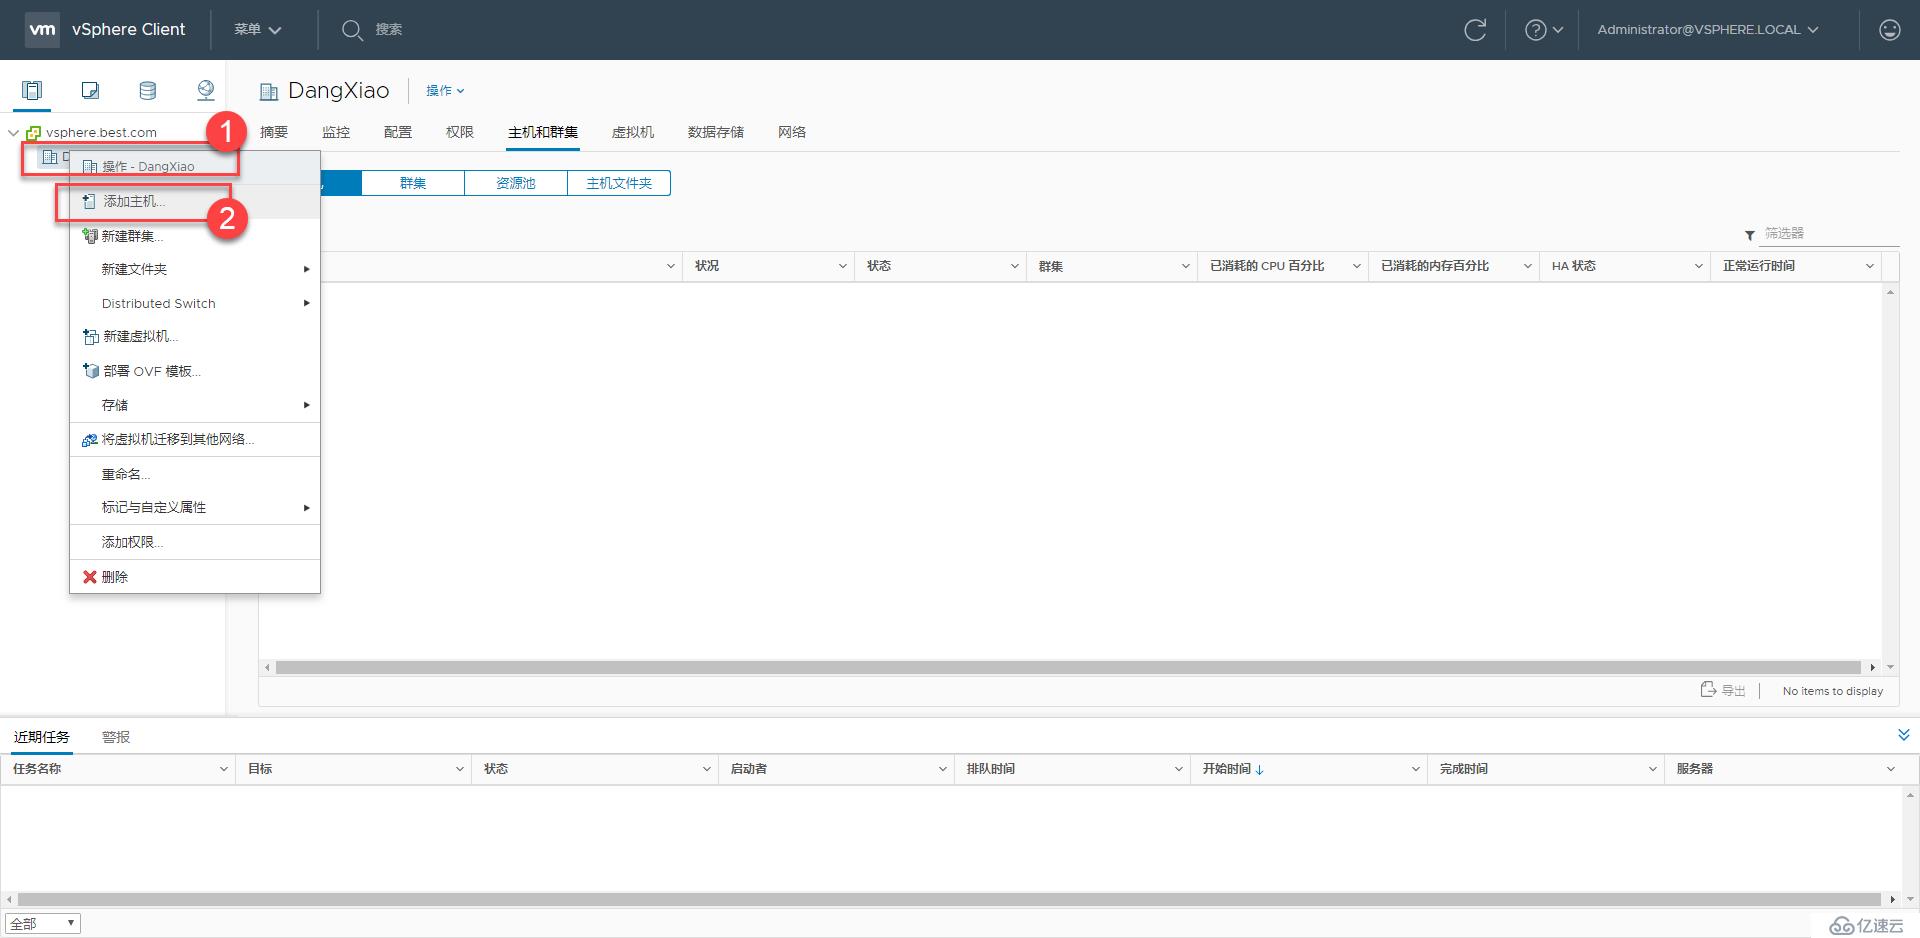
Task: Open HA 状态 column dropdown arrow
Action: pos(1698,266)
